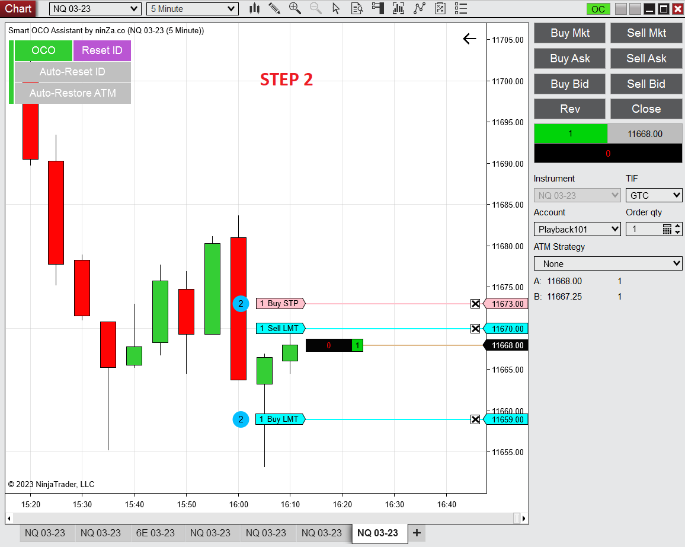Screen dimensions: 685x547
Task: Toggle Auto-Reset ID option
Action: coord(72,72)
